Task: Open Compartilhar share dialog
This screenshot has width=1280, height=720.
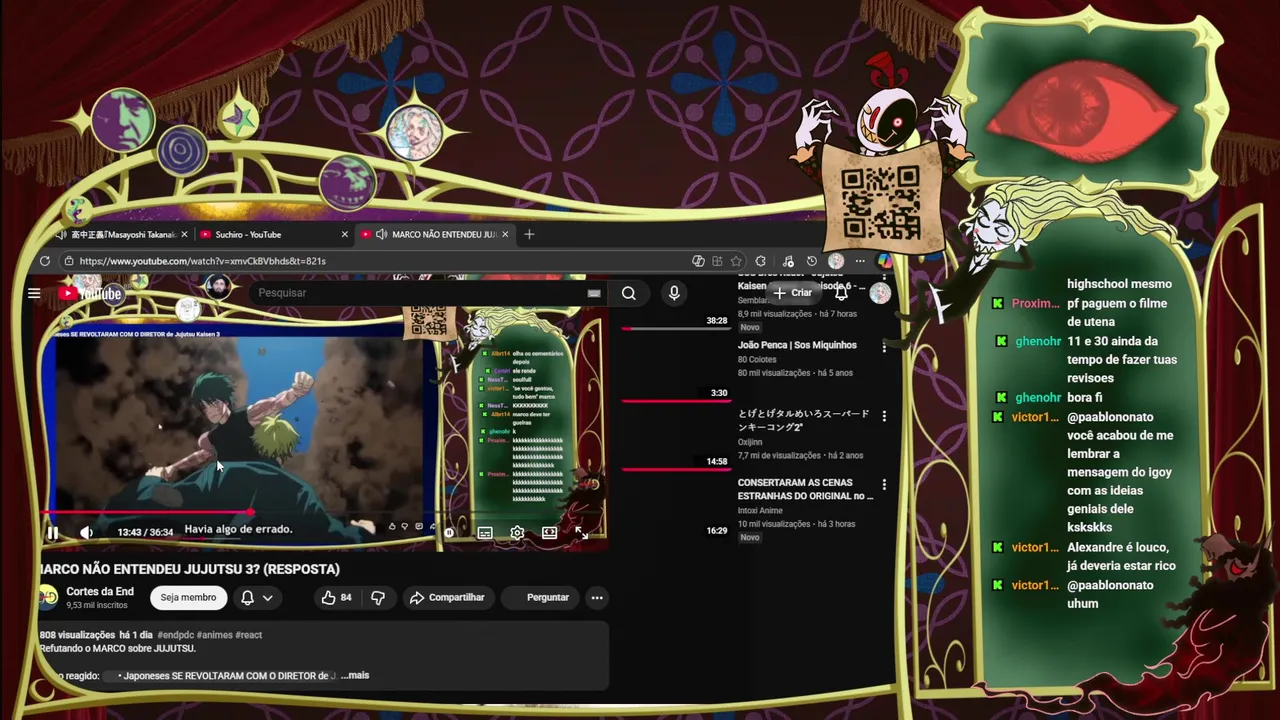Action: point(447,597)
